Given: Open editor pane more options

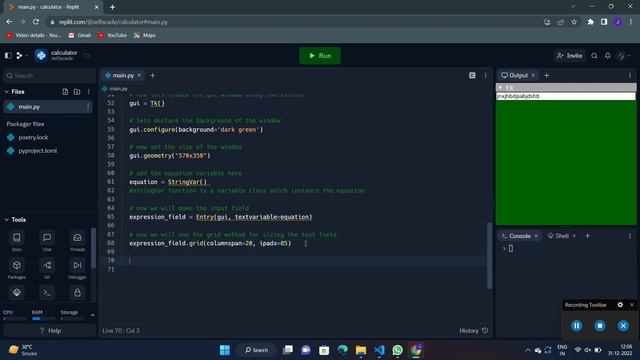Looking at the screenshot, I should click(485, 76).
